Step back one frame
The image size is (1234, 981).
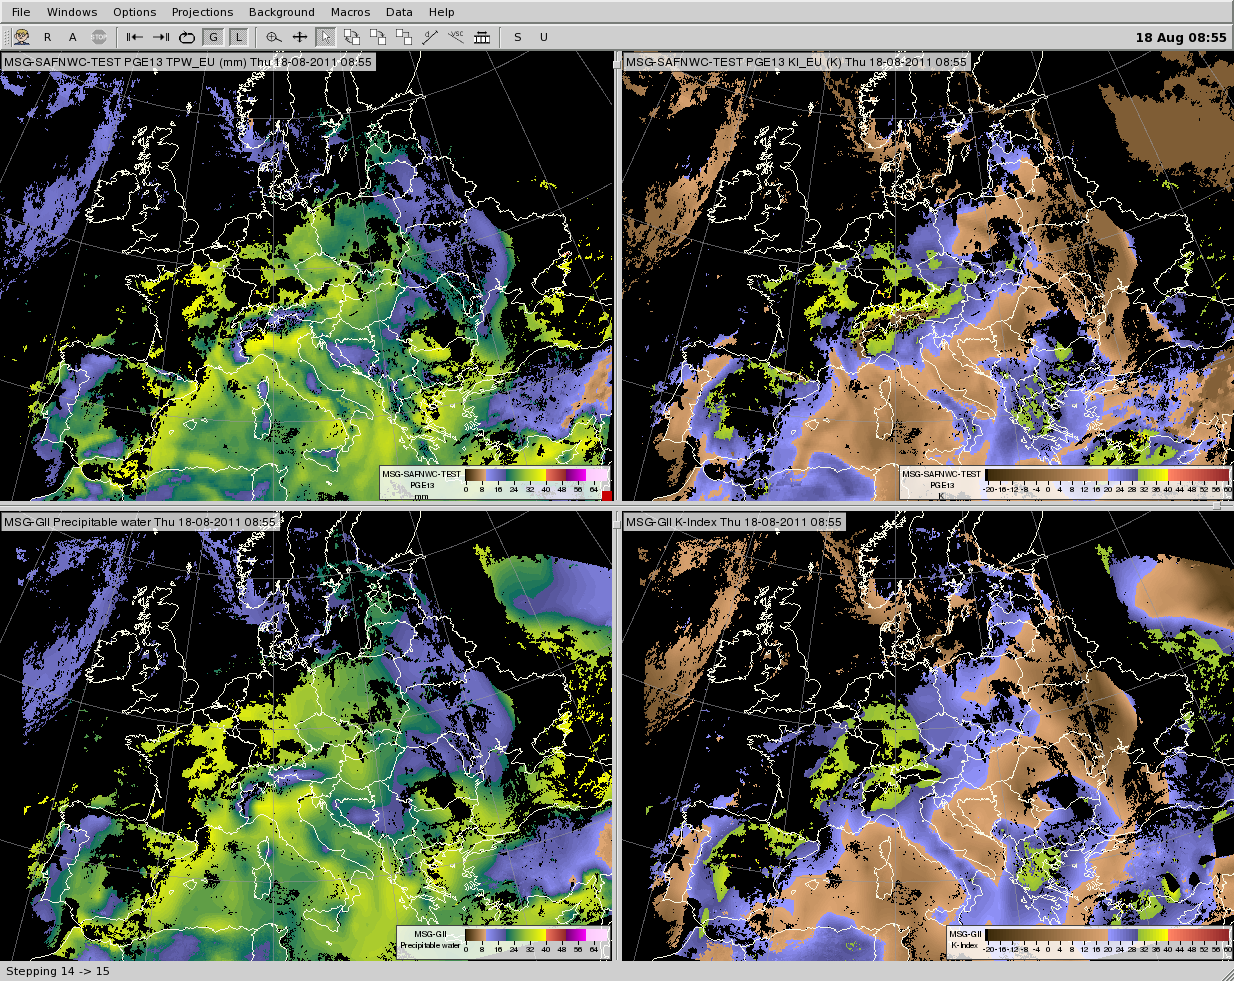(x=134, y=37)
